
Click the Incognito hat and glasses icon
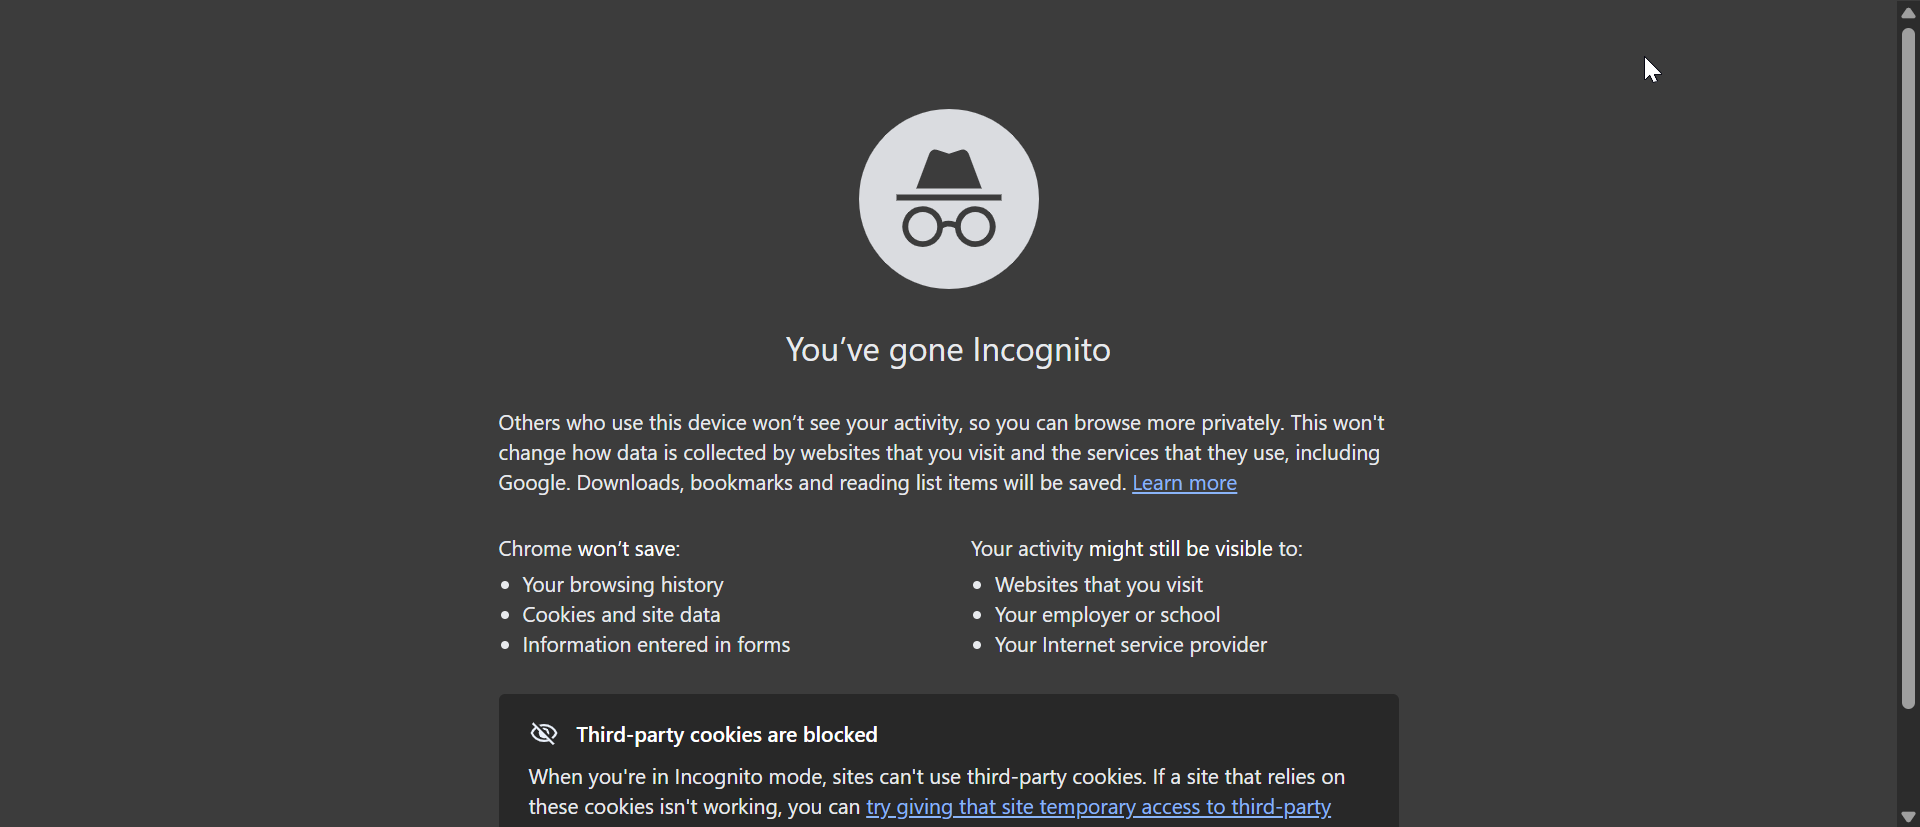click(948, 199)
